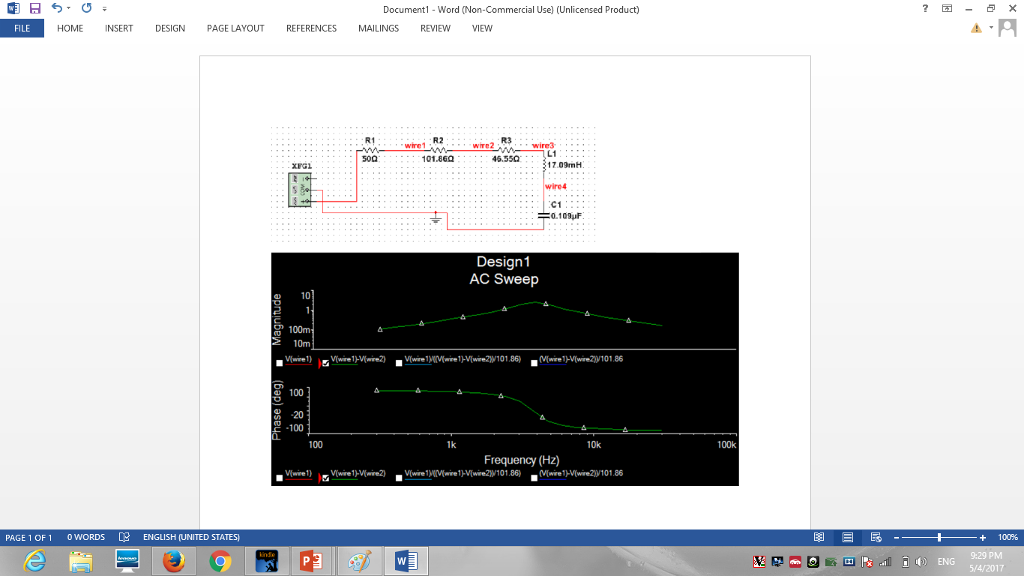
Task: Launch Chrome from the taskbar
Action: [x=219, y=560]
